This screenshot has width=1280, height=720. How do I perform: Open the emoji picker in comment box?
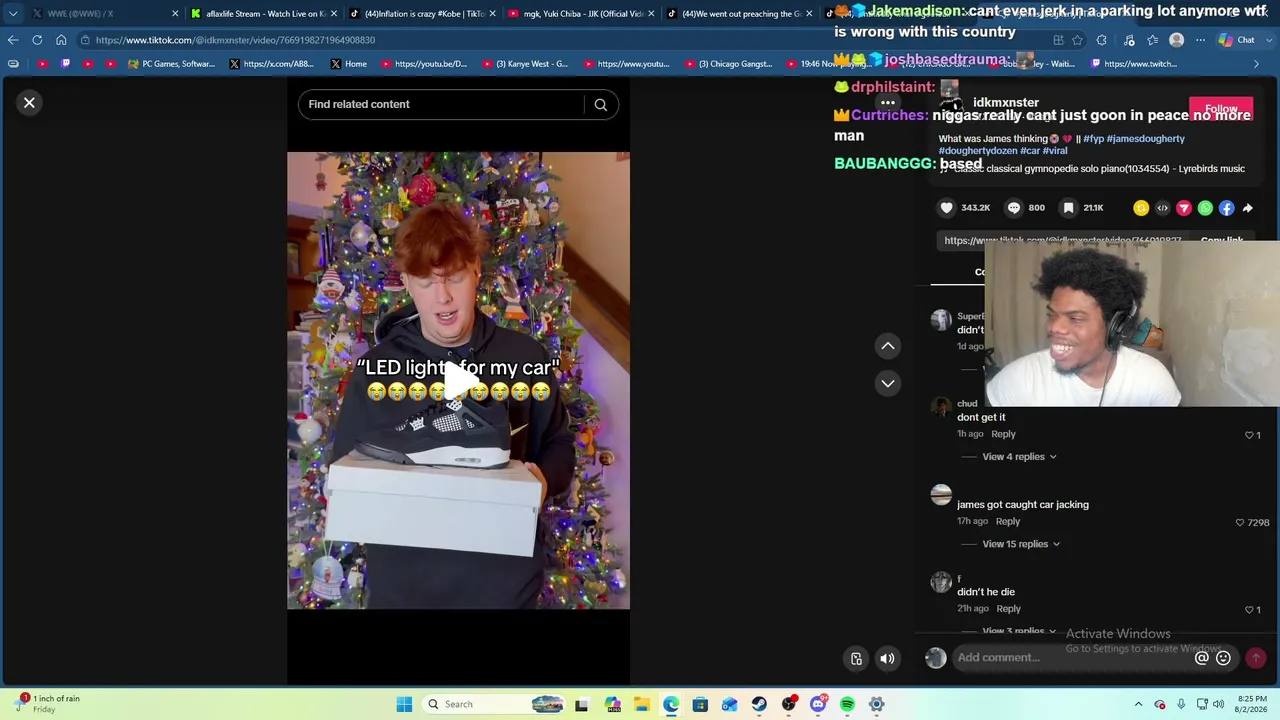click(x=1223, y=658)
